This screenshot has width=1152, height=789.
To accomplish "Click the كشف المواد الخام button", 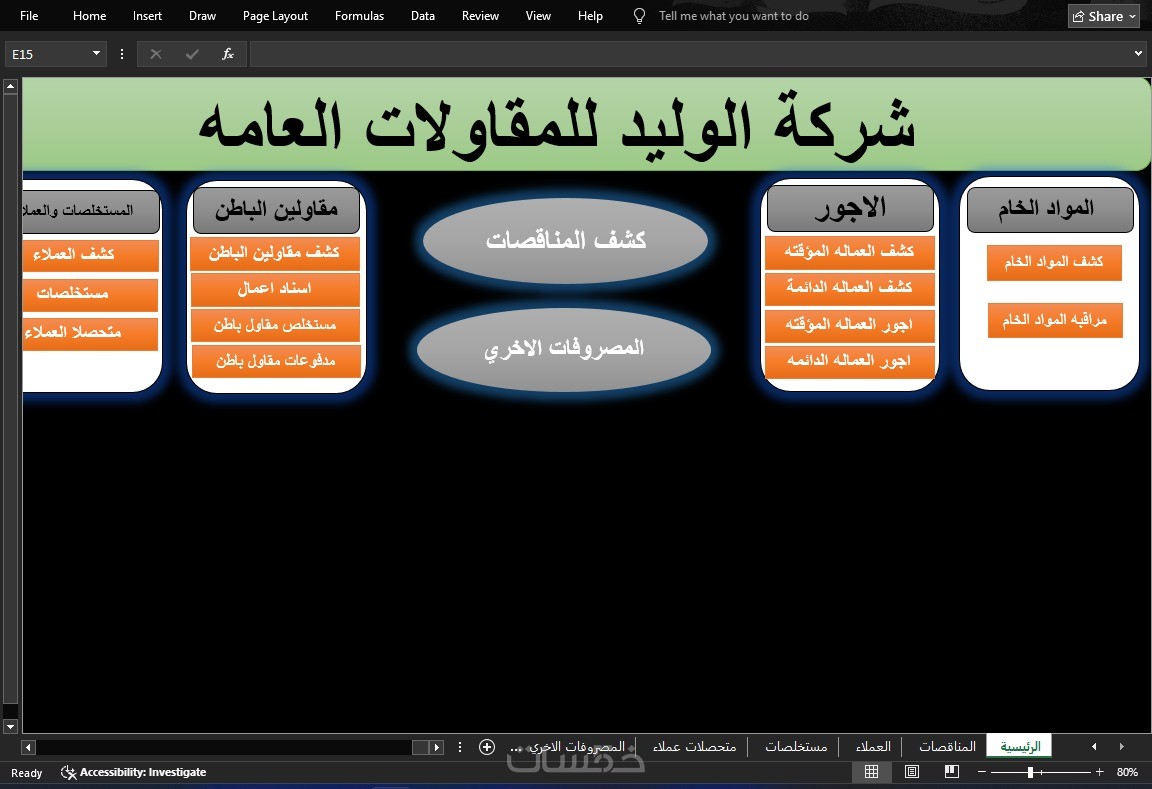I will point(1054,262).
